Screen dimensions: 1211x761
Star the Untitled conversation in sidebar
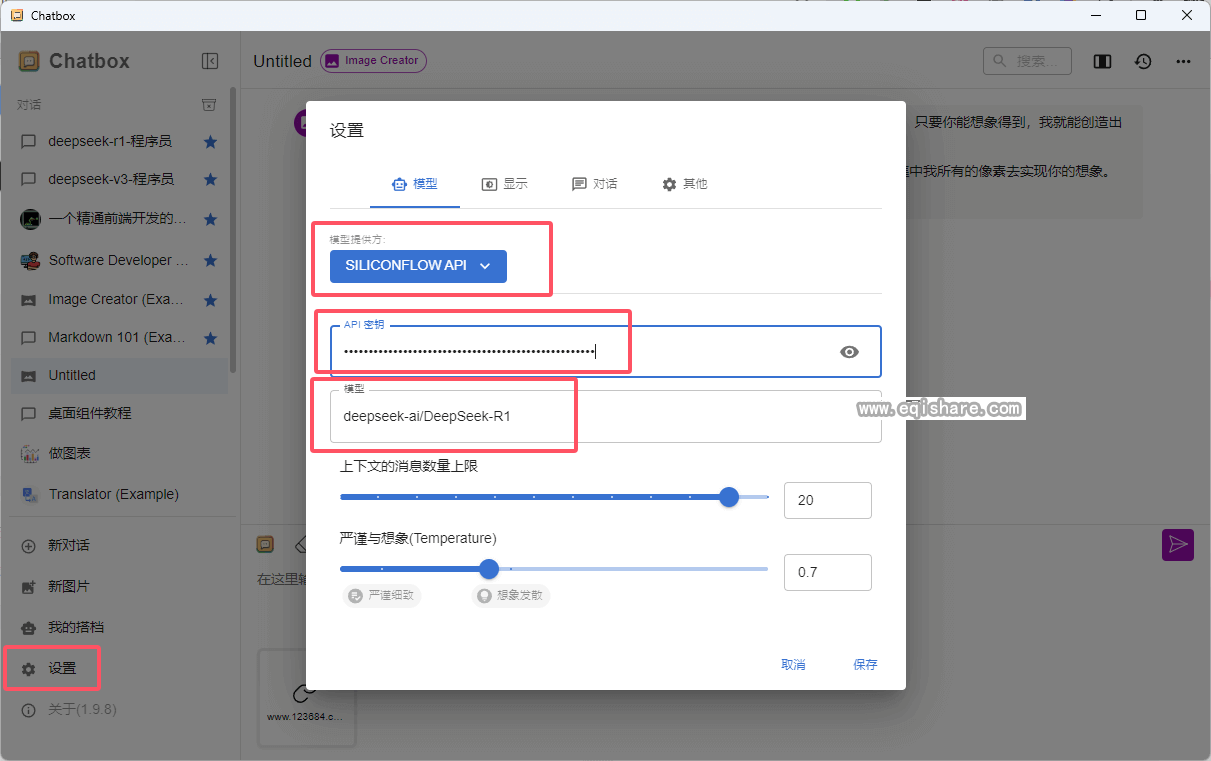tap(210, 375)
